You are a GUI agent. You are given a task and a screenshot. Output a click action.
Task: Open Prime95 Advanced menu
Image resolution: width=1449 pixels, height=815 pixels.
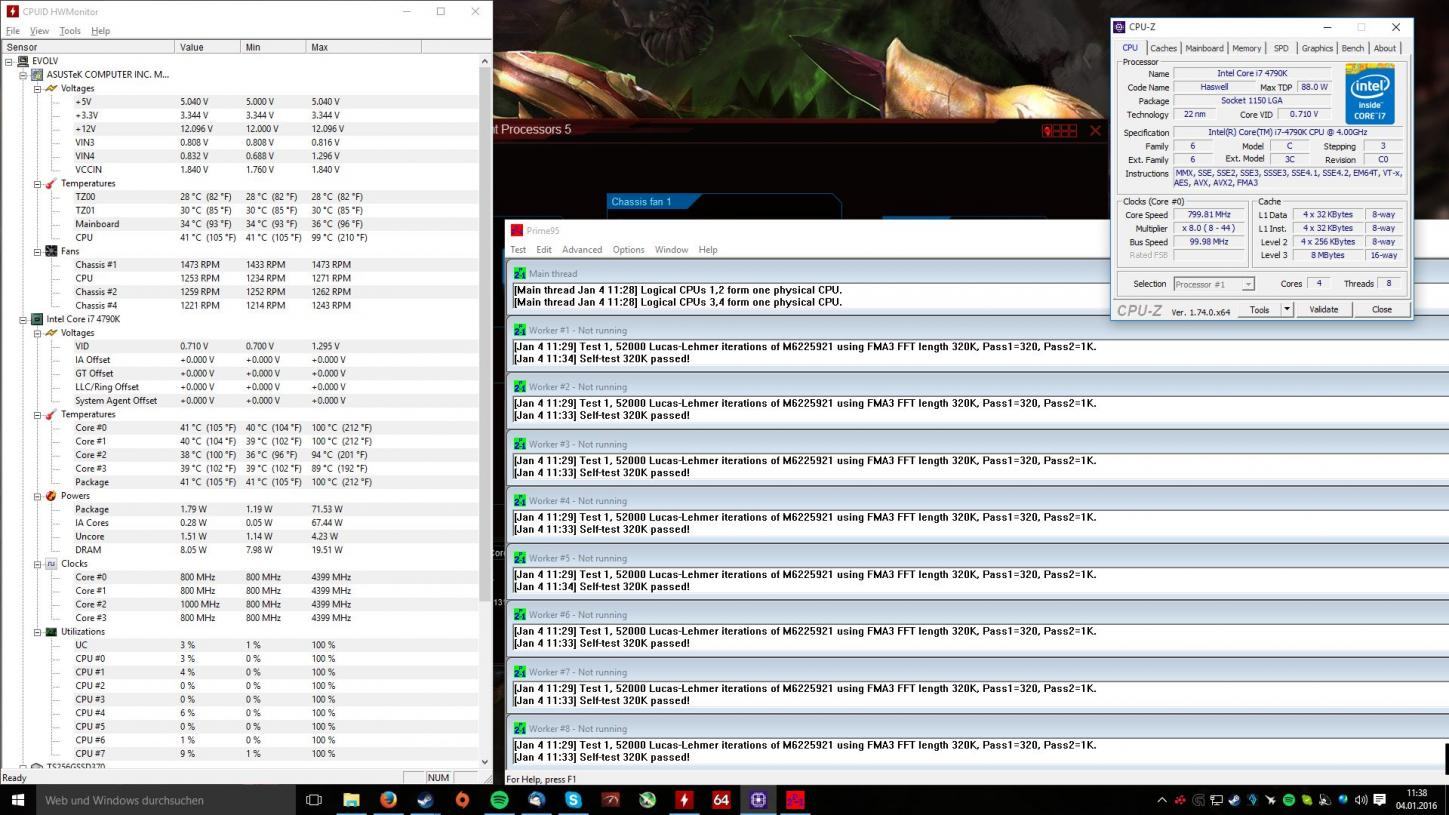[x=582, y=250]
